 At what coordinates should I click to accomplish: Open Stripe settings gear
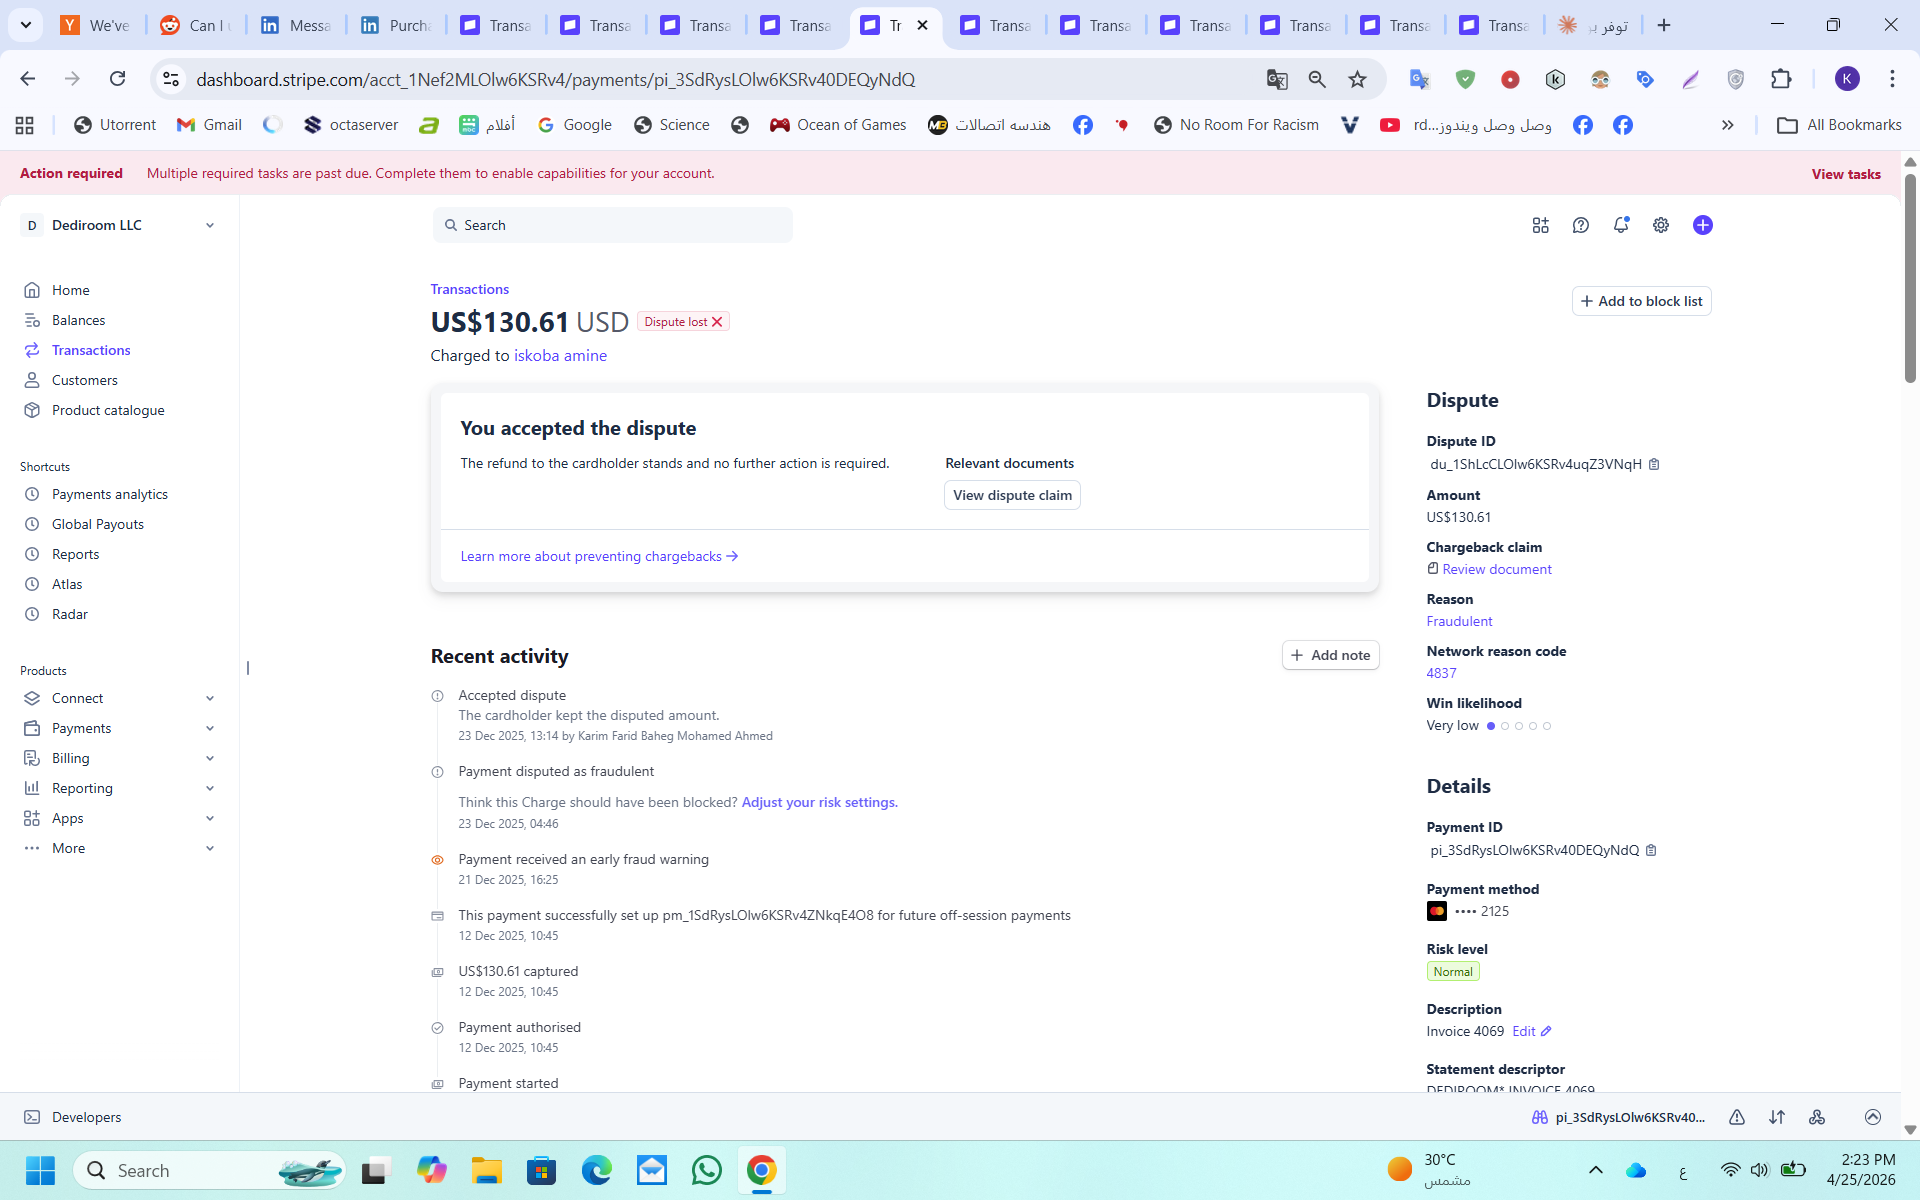coord(1661,225)
